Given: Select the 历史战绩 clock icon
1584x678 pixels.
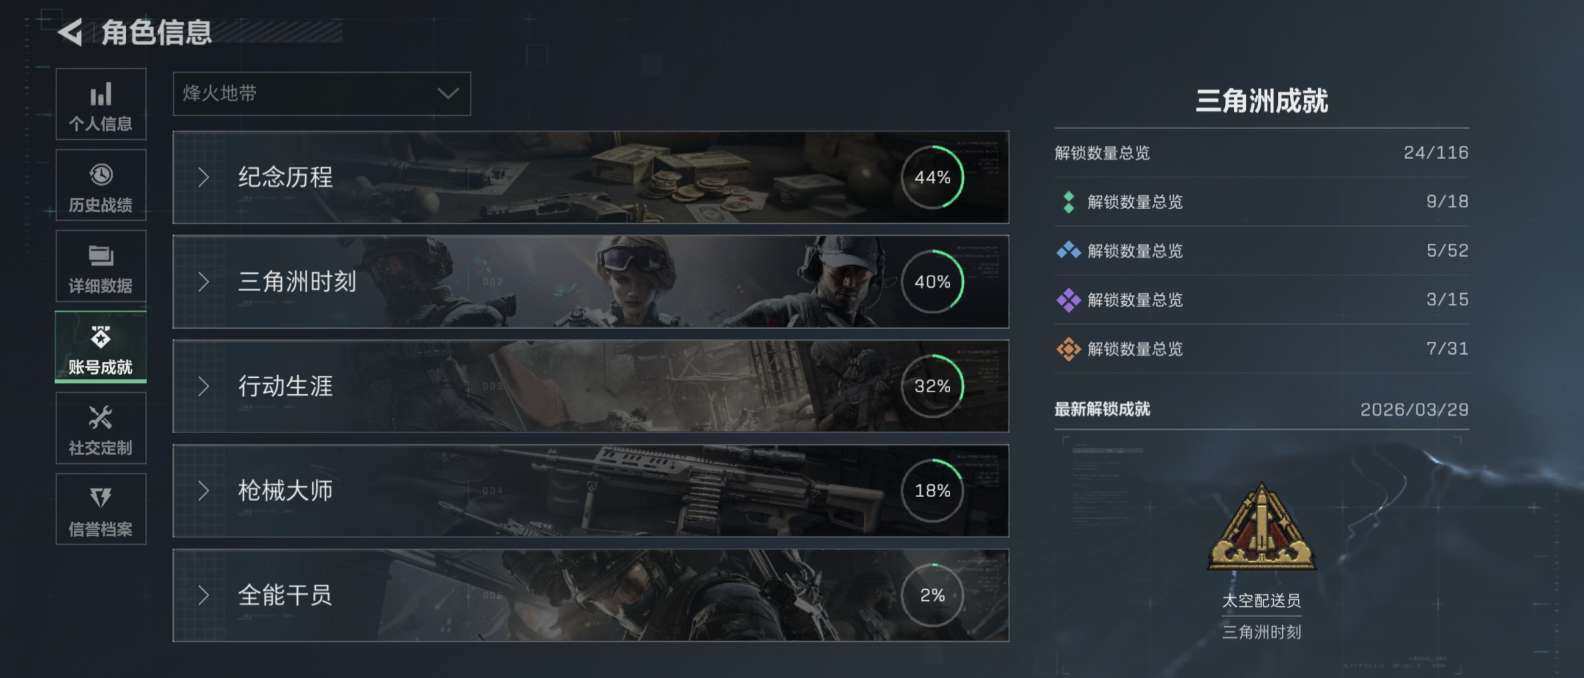Looking at the screenshot, I should tap(101, 175).
